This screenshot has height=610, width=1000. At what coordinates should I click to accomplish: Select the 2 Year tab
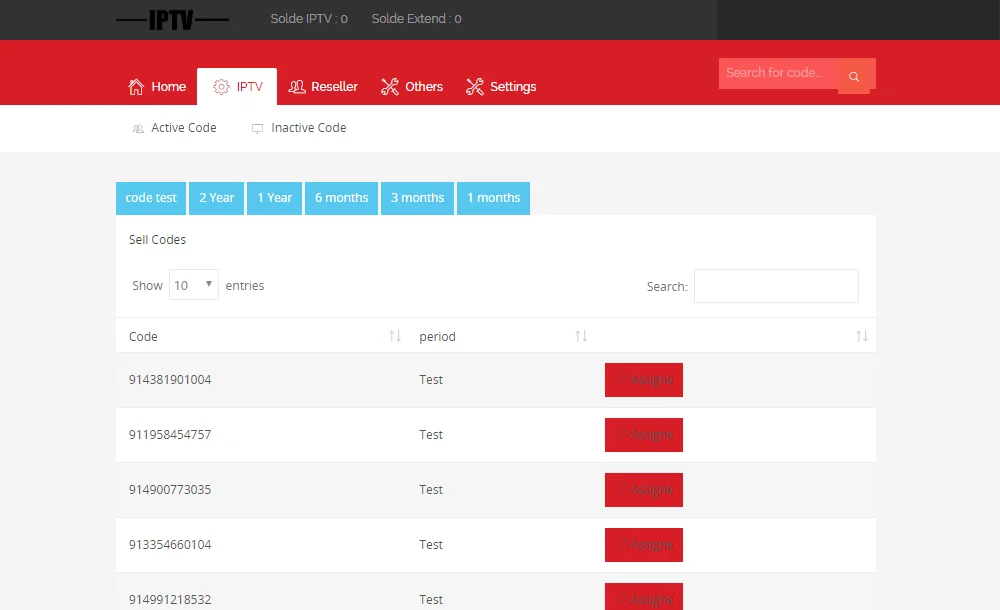coord(216,198)
